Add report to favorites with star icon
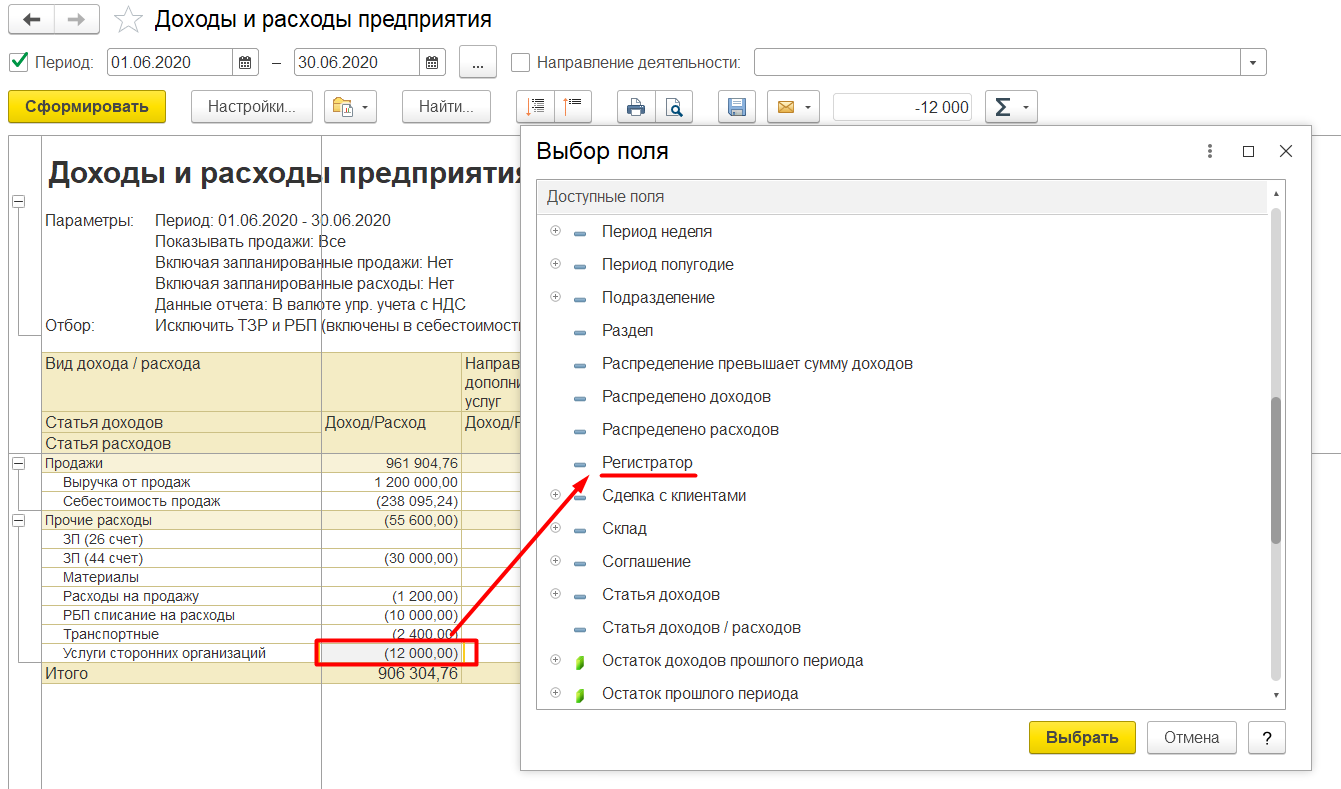The width and height of the screenshot is (1341, 789). coord(129,19)
